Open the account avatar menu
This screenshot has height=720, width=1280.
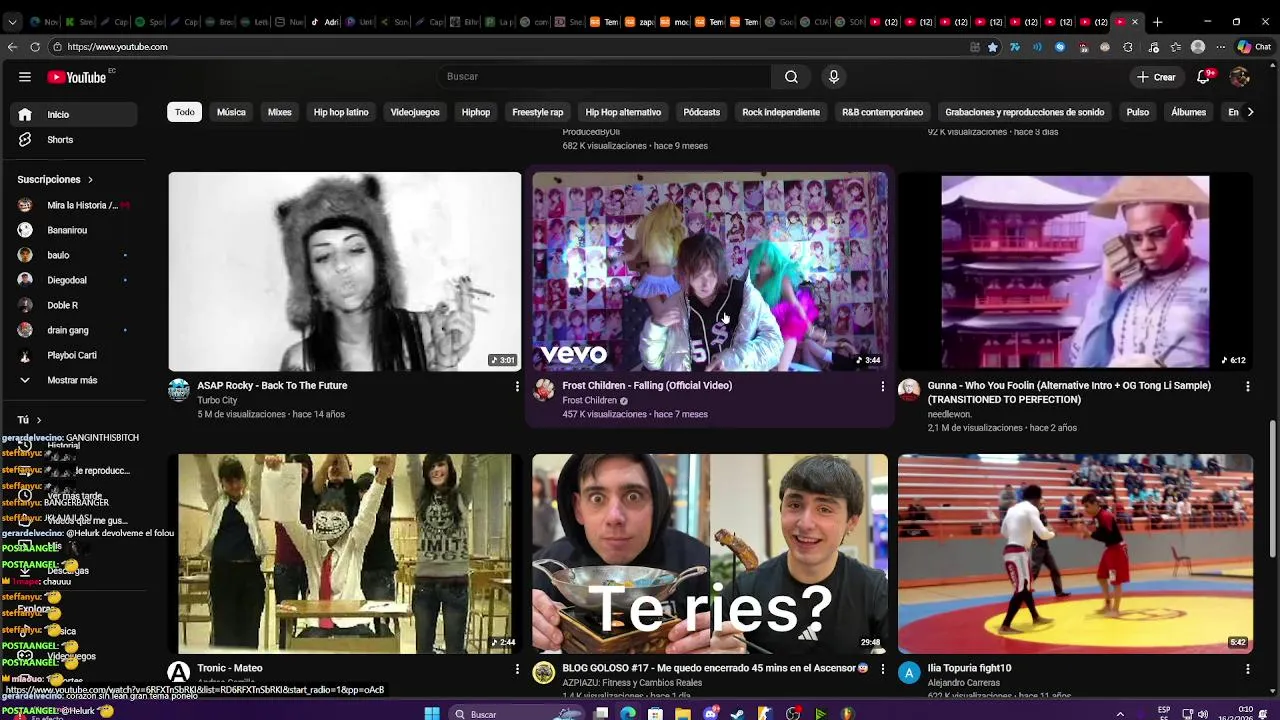(1240, 77)
